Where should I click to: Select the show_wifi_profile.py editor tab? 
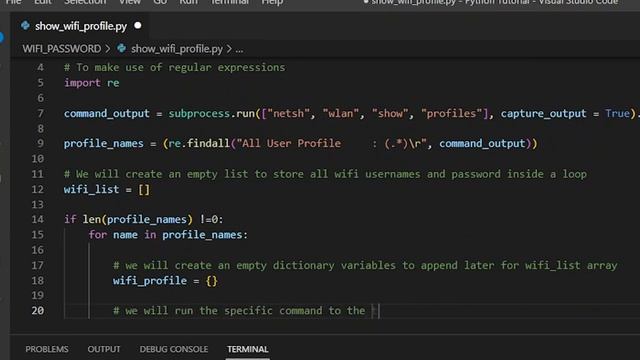pos(80,26)
